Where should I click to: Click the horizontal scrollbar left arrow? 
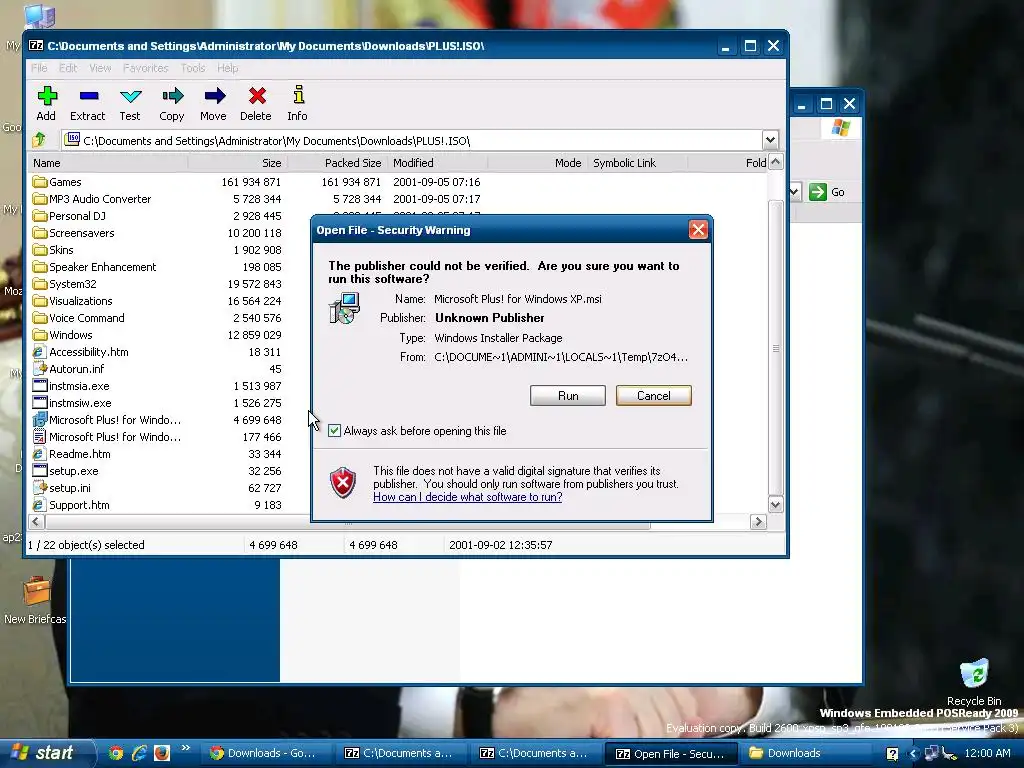(x=37, y=521)
